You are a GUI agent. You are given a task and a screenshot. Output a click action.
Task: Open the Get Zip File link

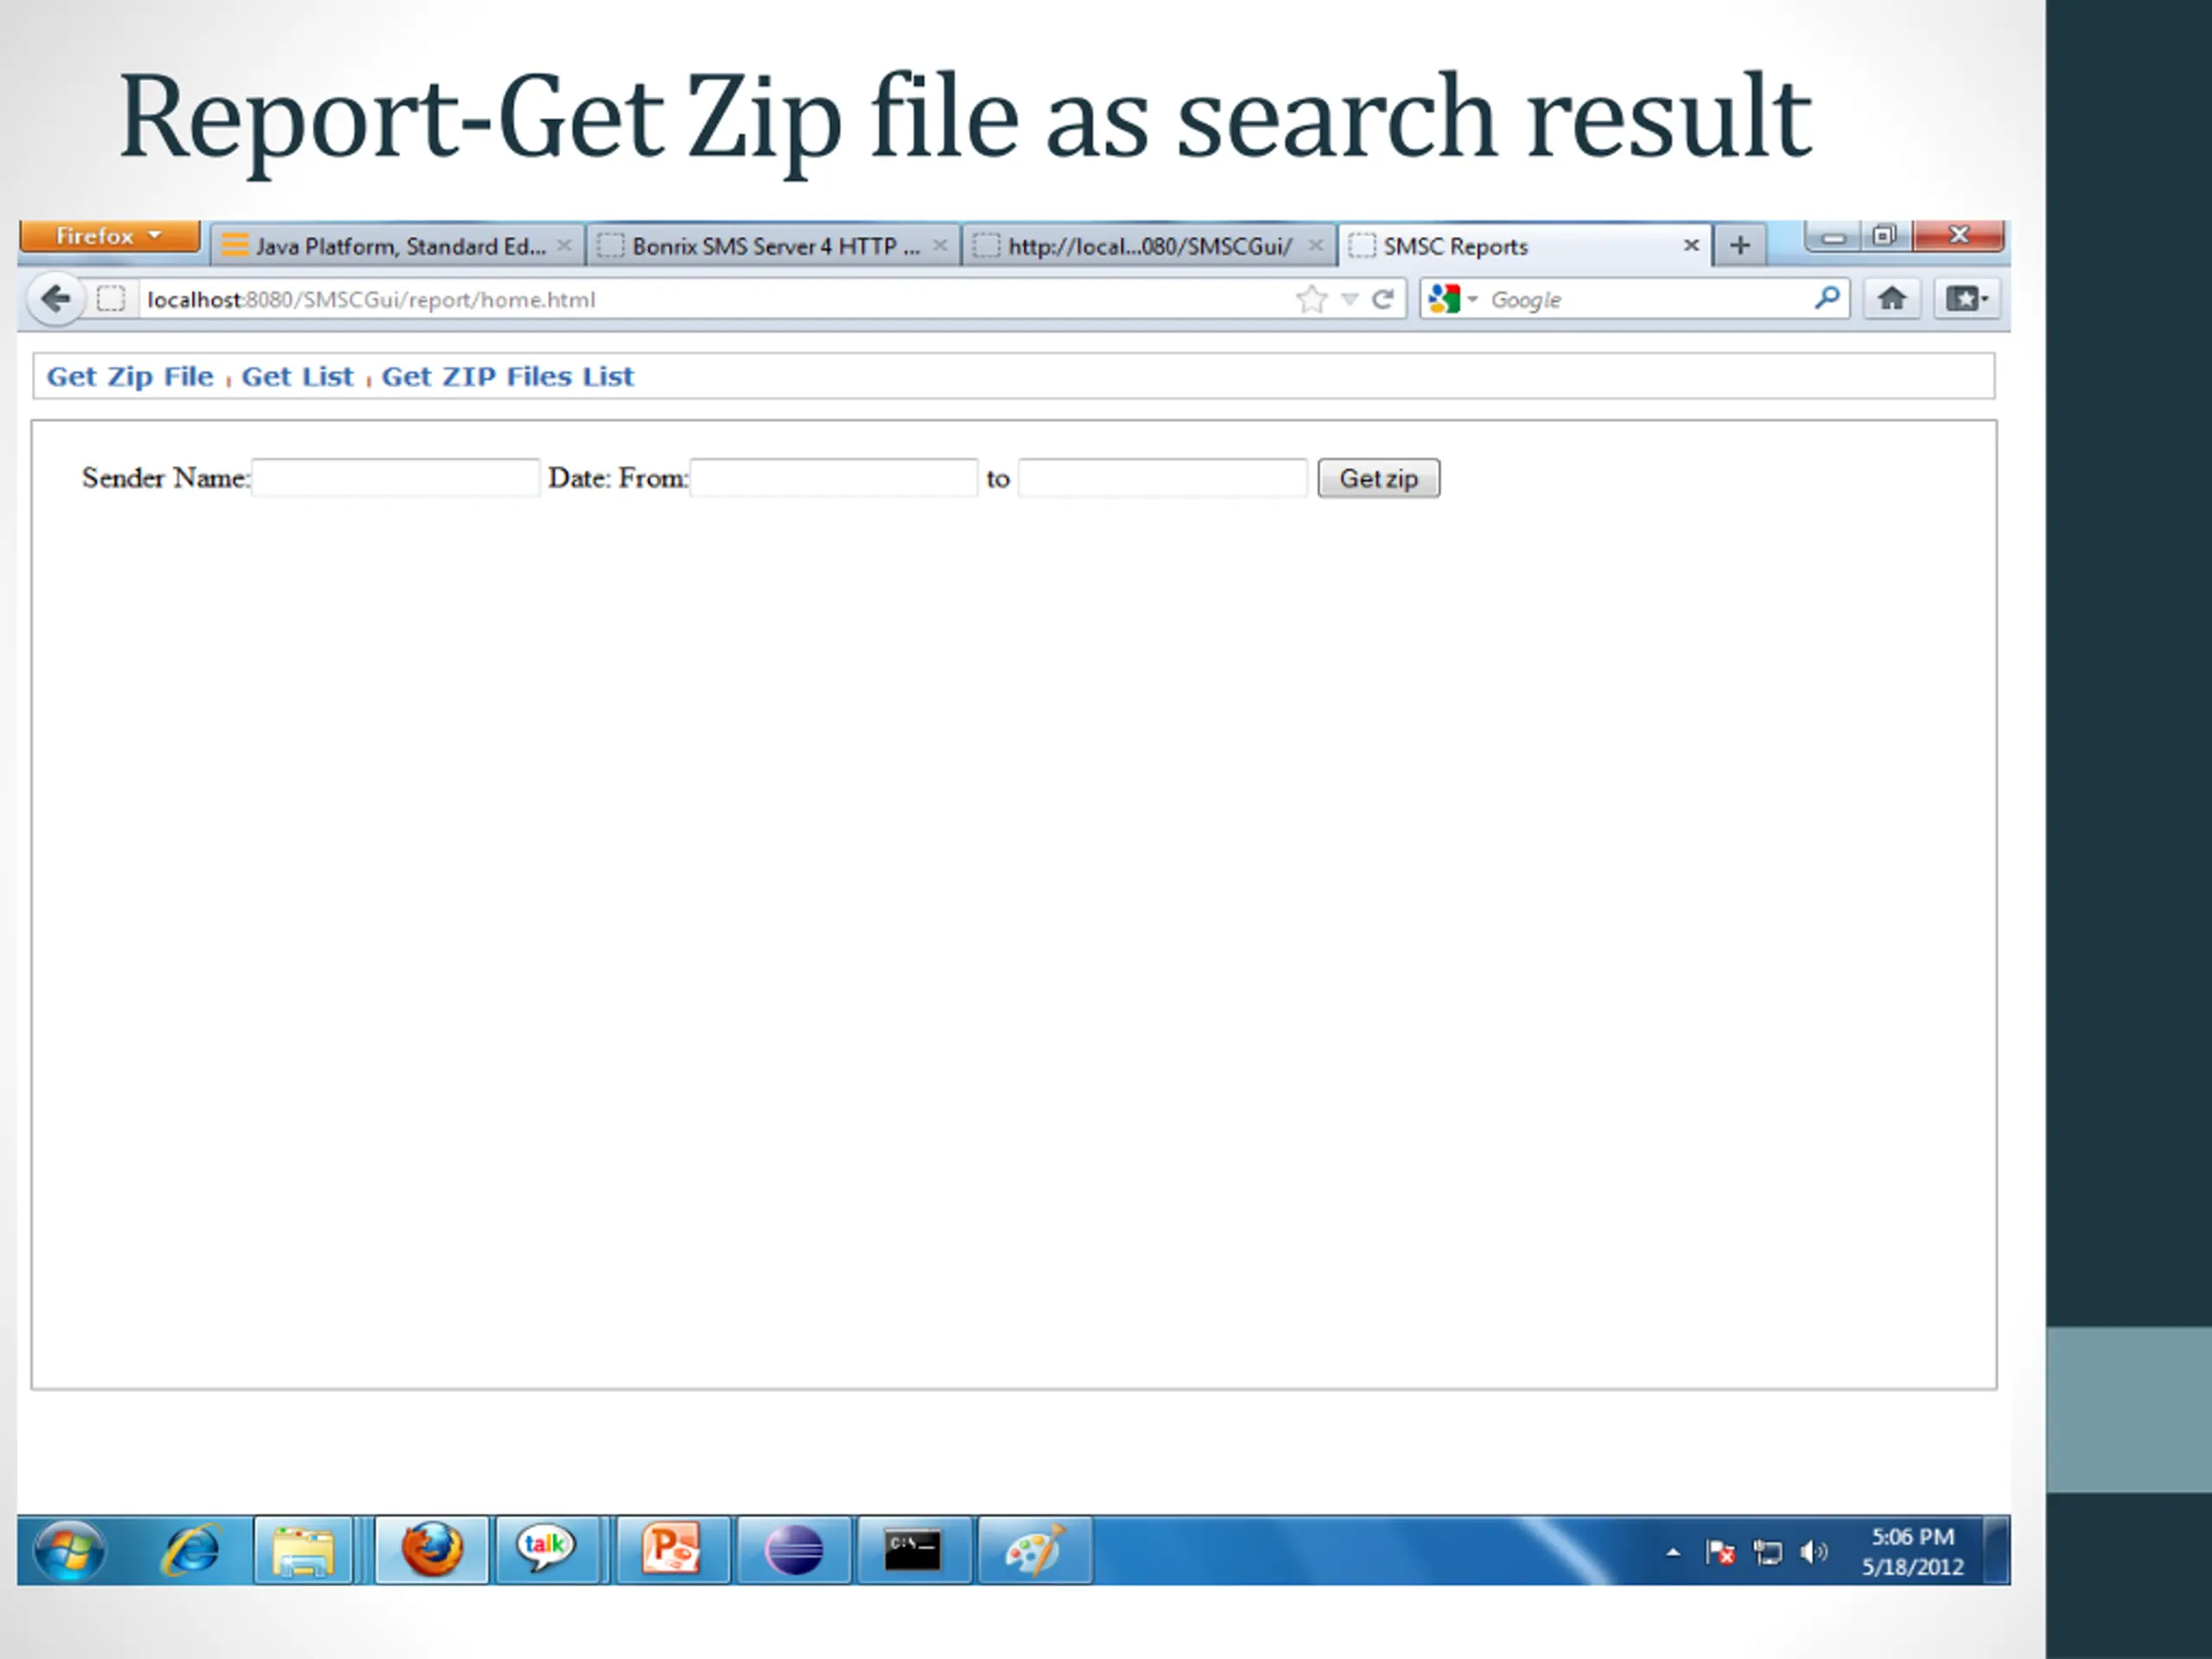(130, 377)
